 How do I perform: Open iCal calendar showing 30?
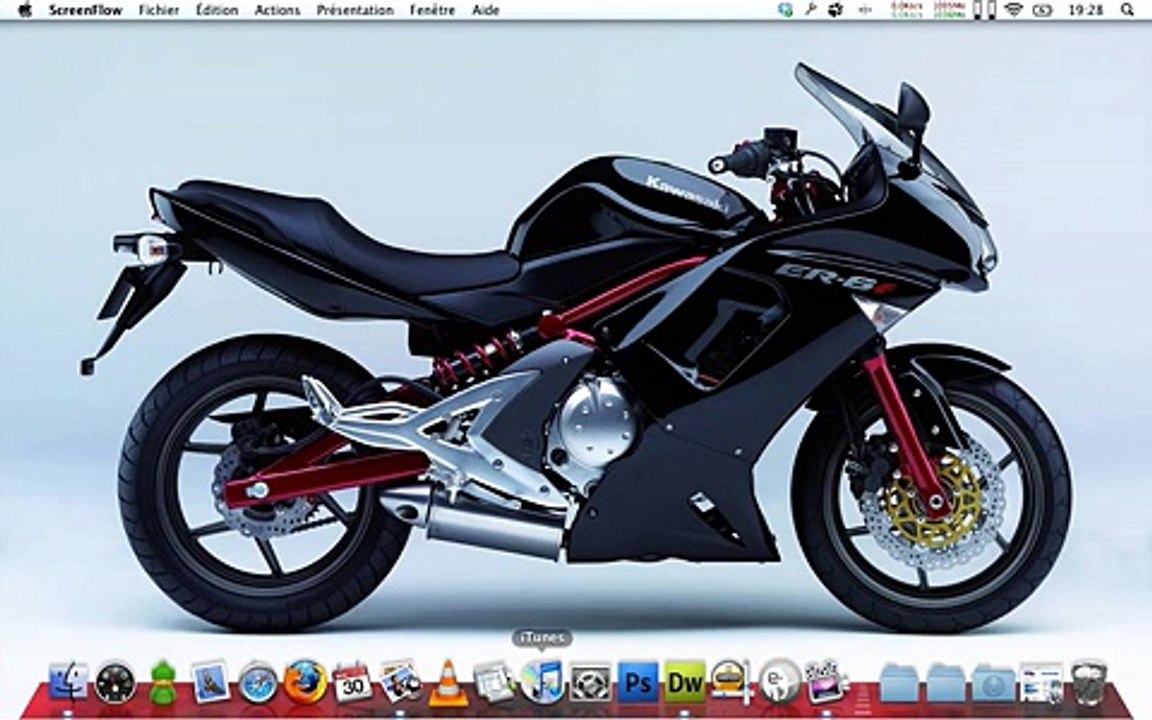(353, 681)
